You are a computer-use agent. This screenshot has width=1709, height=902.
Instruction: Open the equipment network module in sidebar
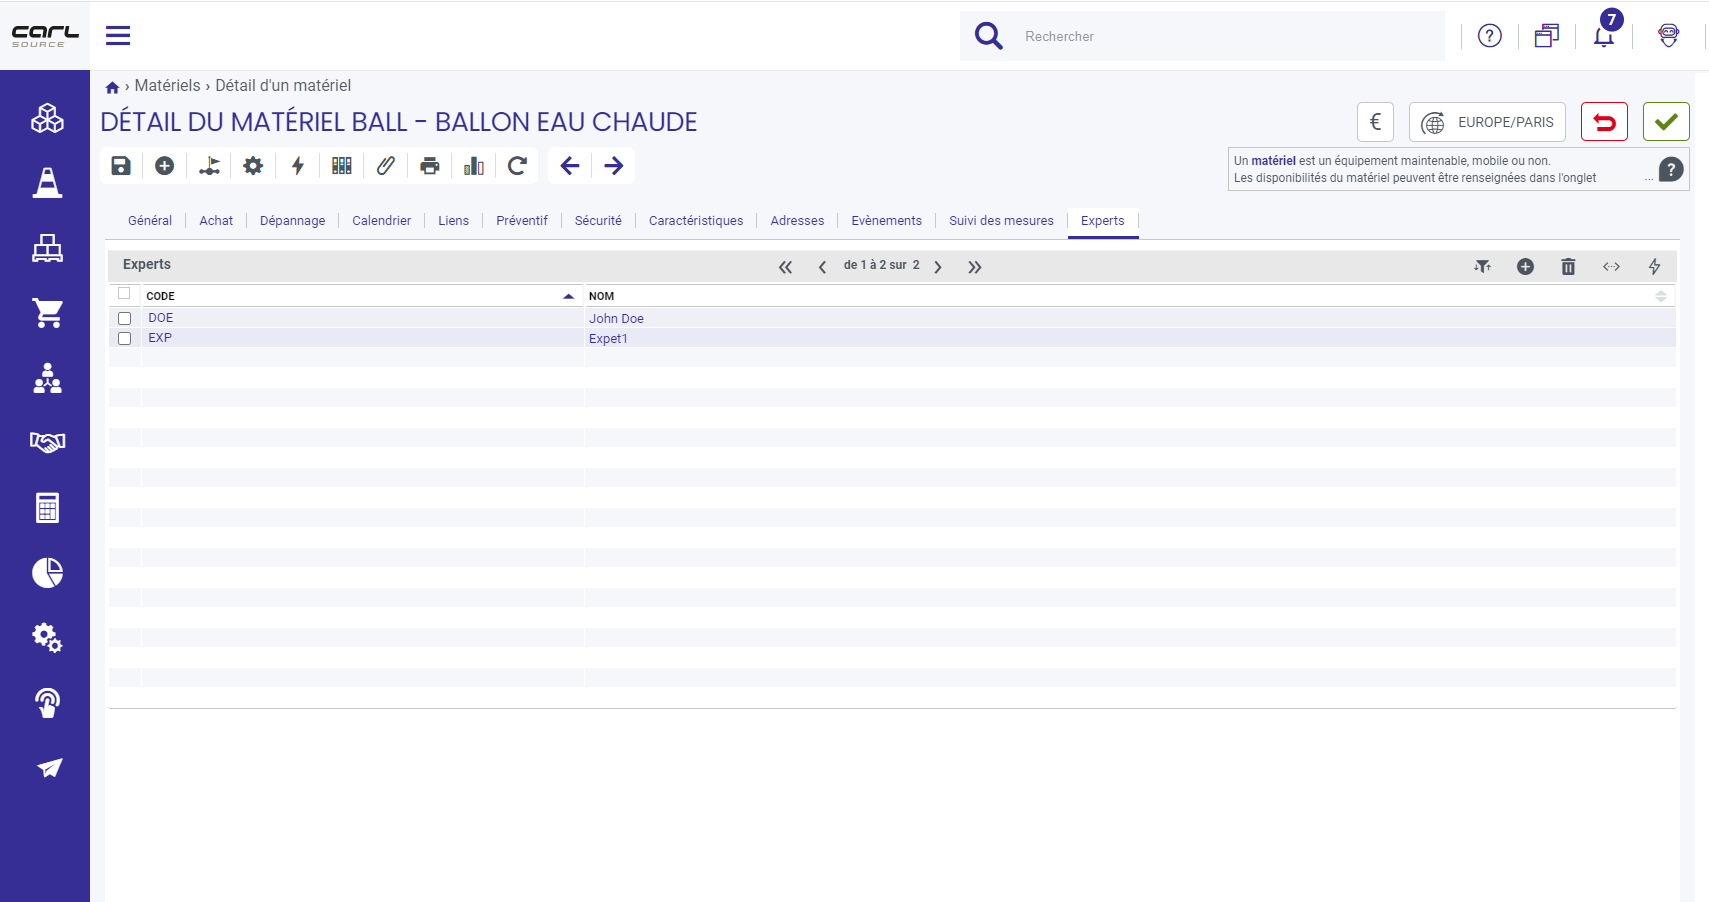pos(47,248)
